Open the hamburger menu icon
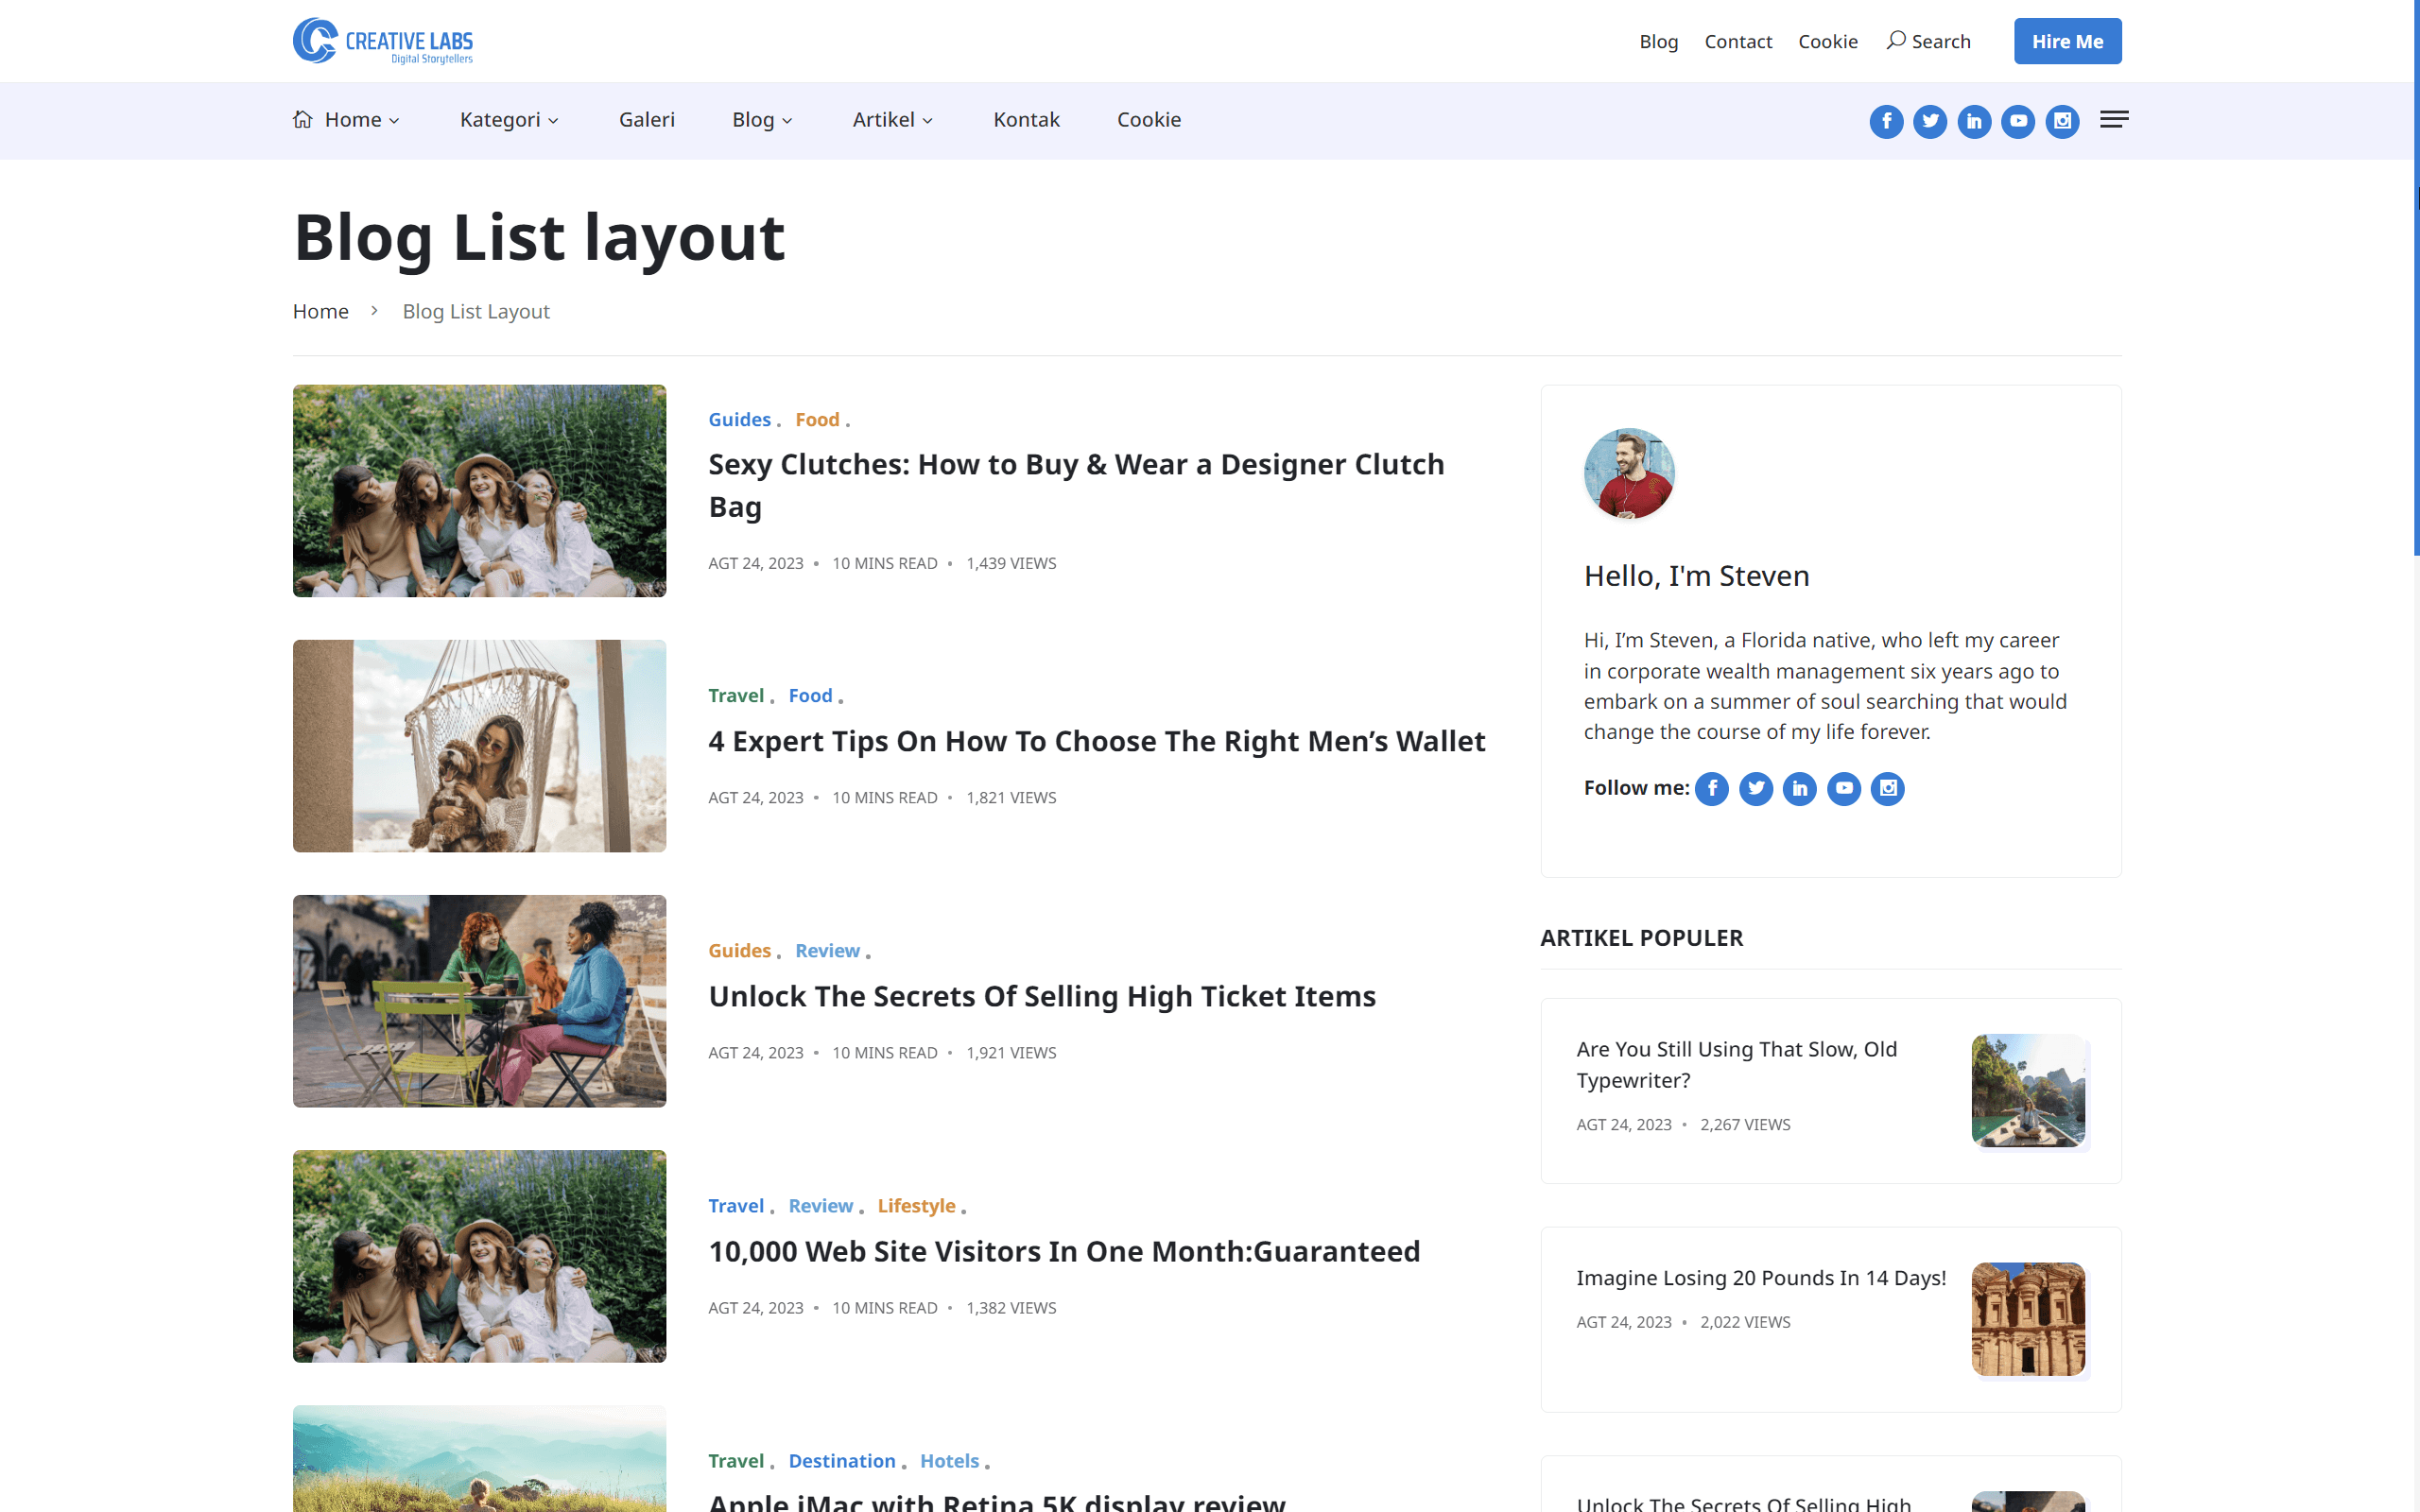 2114,120
